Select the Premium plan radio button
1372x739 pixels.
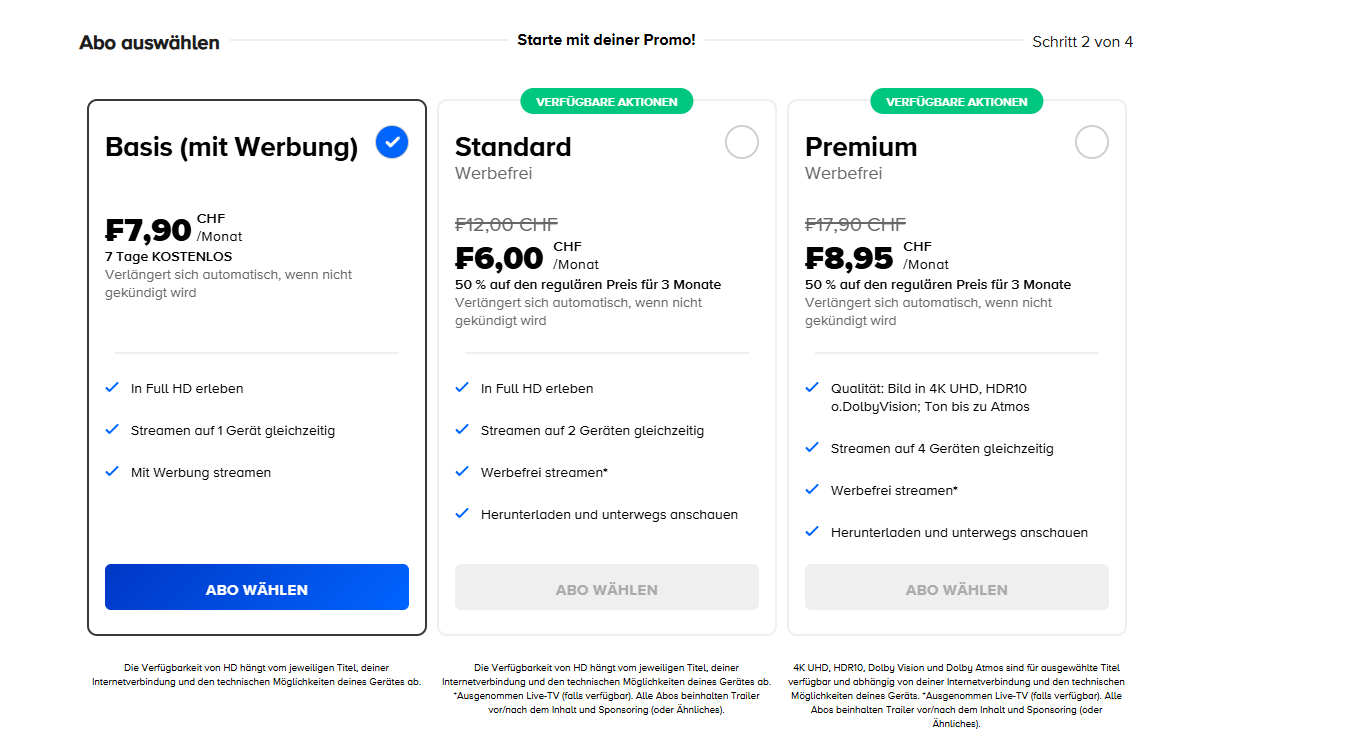(x=1091, y=143)
